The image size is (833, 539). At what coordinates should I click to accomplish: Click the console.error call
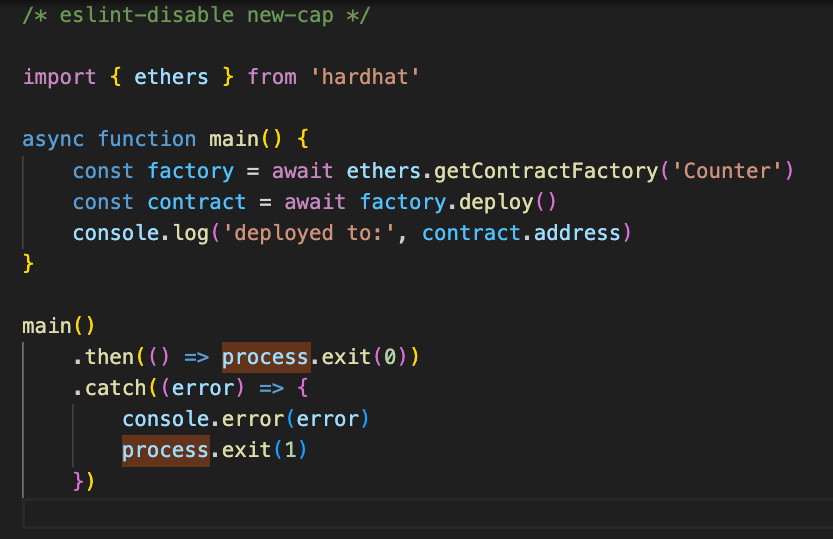[246, 419]
